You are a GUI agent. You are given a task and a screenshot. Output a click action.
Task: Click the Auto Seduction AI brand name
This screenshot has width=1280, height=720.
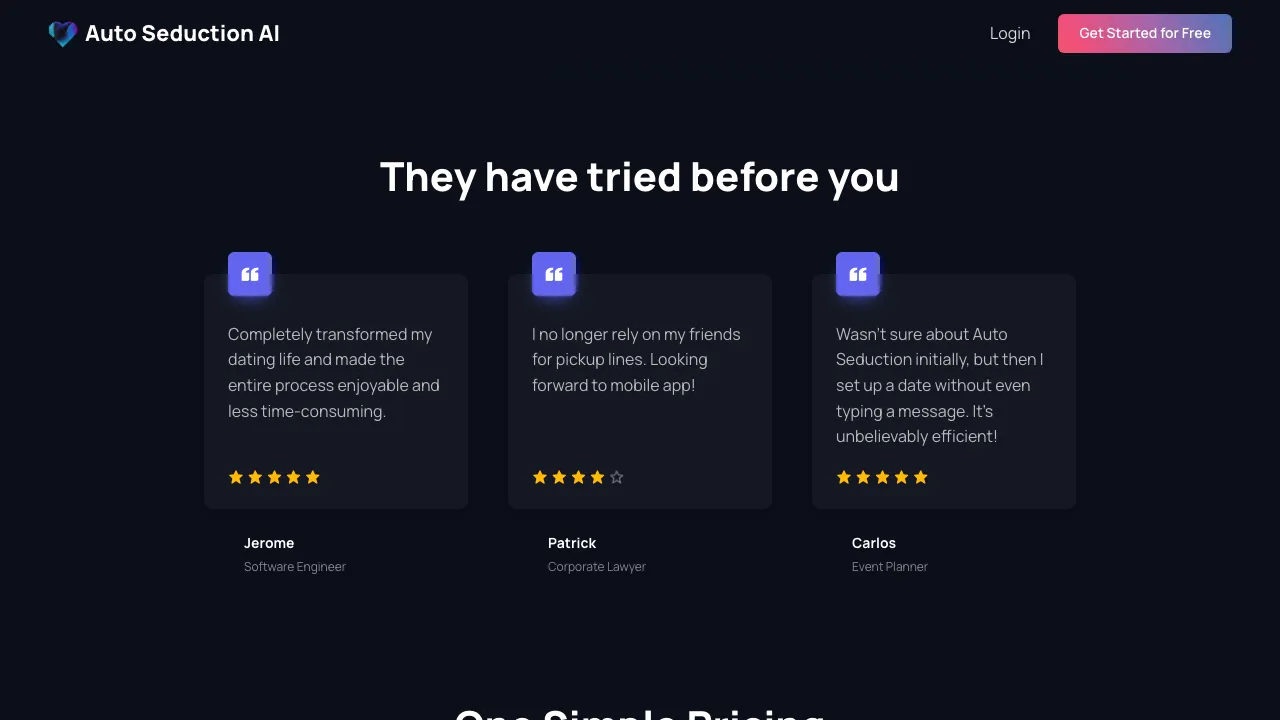coord(182,34)
